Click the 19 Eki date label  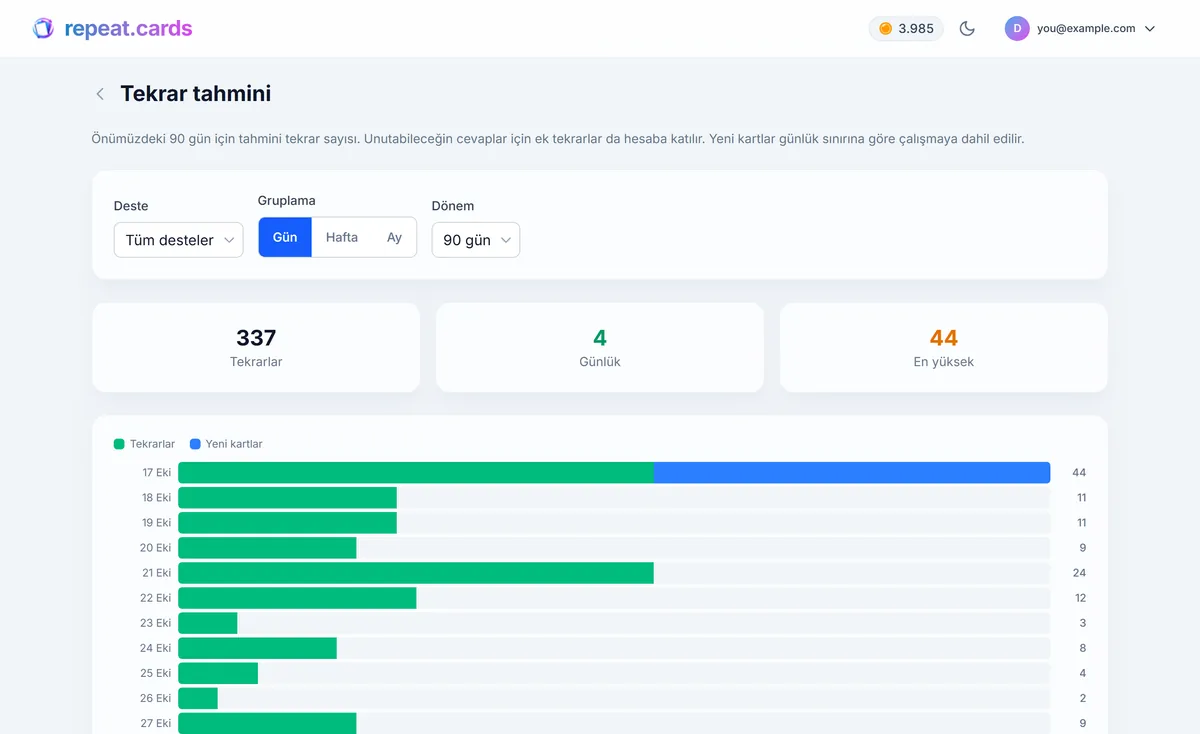pos(156,523)
